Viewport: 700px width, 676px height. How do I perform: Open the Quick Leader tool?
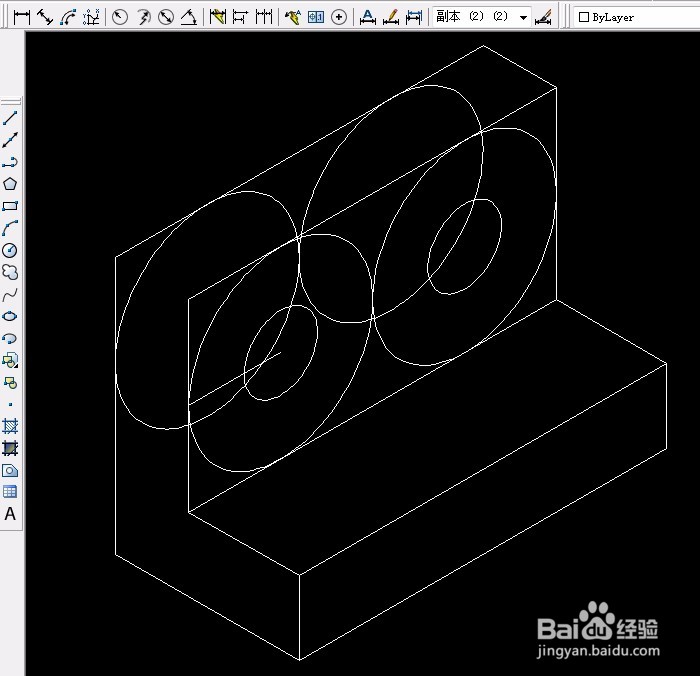pyautogui.click(x=292, y=17)
